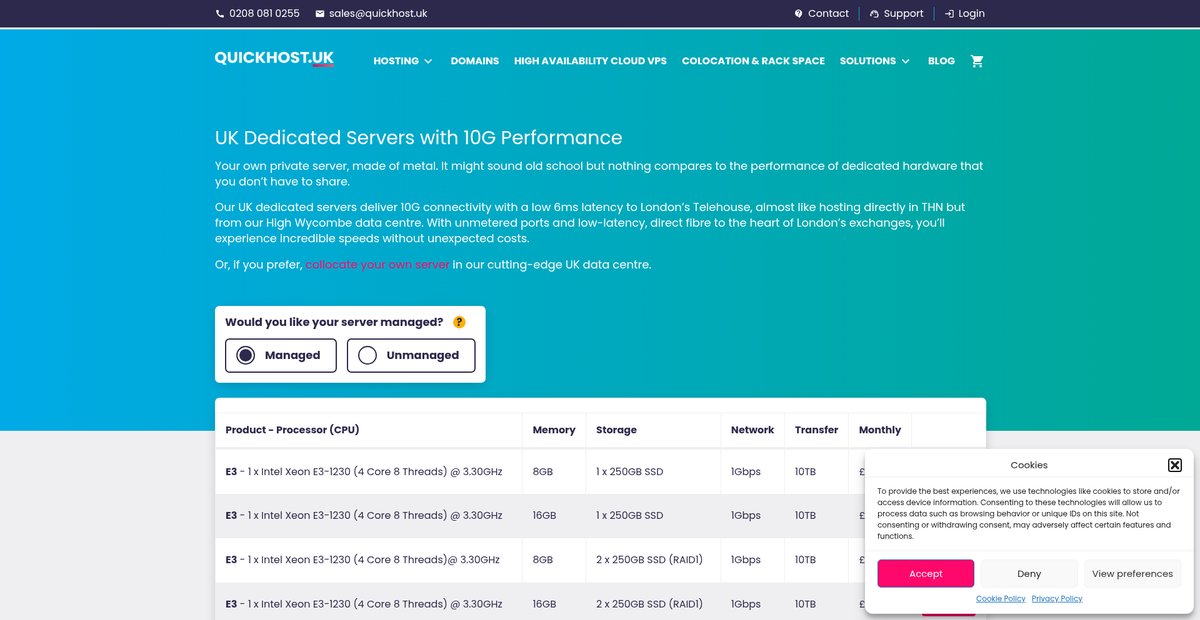
Task: Click the Memory column header
Action: coord(554,430)
